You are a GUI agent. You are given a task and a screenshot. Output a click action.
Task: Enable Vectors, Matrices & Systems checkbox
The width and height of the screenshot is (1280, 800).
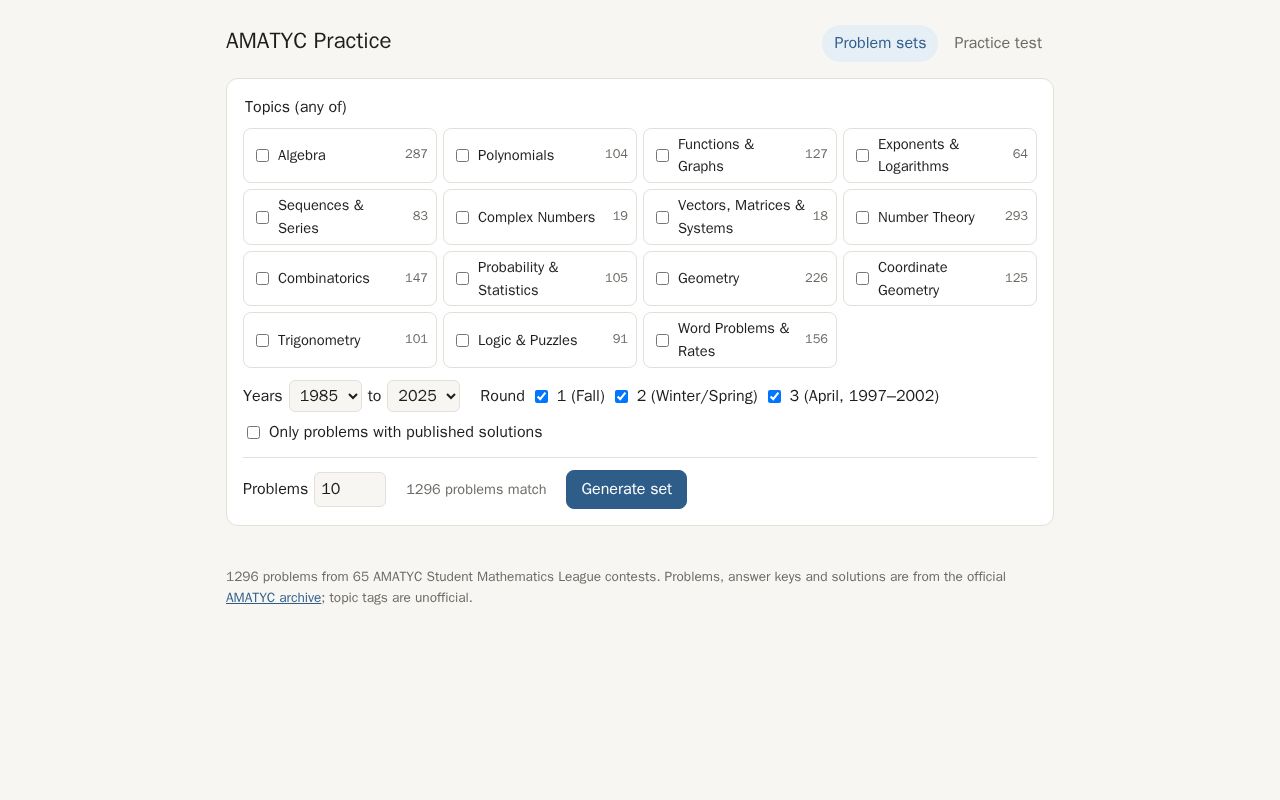click(x=662, y=217)
